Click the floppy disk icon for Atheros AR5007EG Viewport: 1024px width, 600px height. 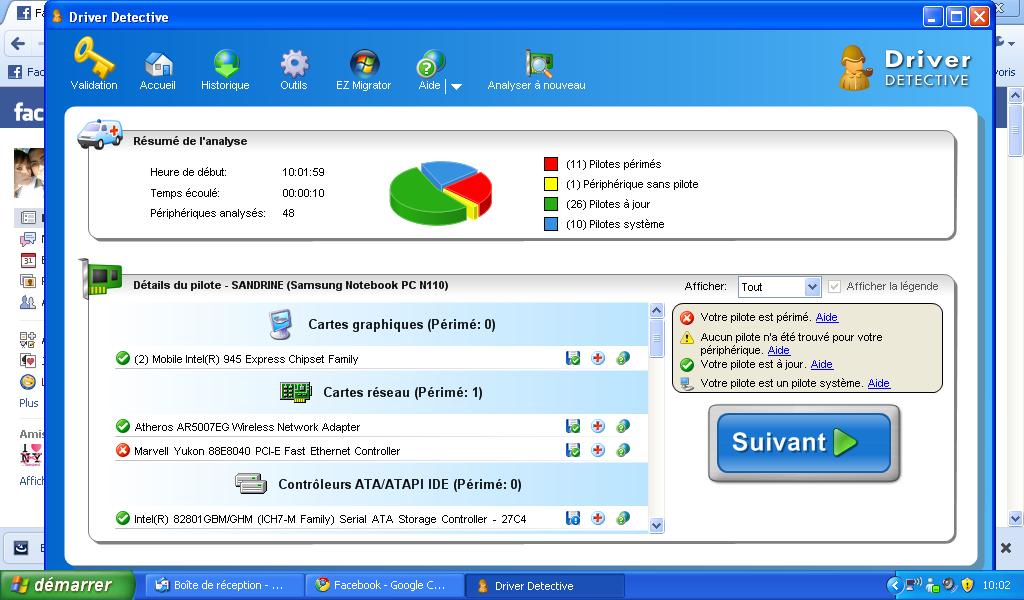pos(573,426)
